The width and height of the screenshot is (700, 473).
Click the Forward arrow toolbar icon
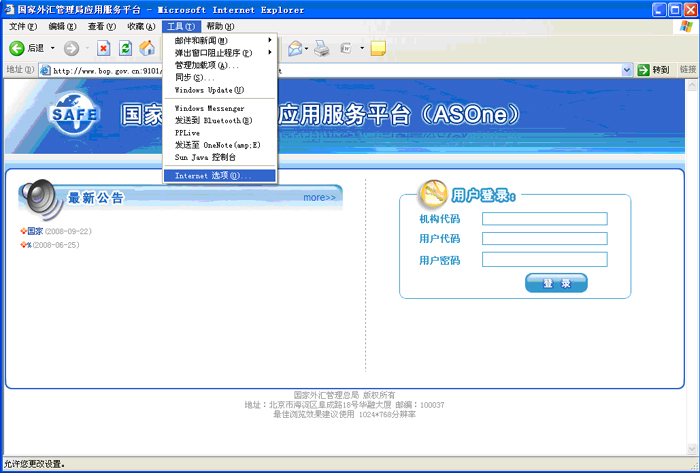pos(71,48)
